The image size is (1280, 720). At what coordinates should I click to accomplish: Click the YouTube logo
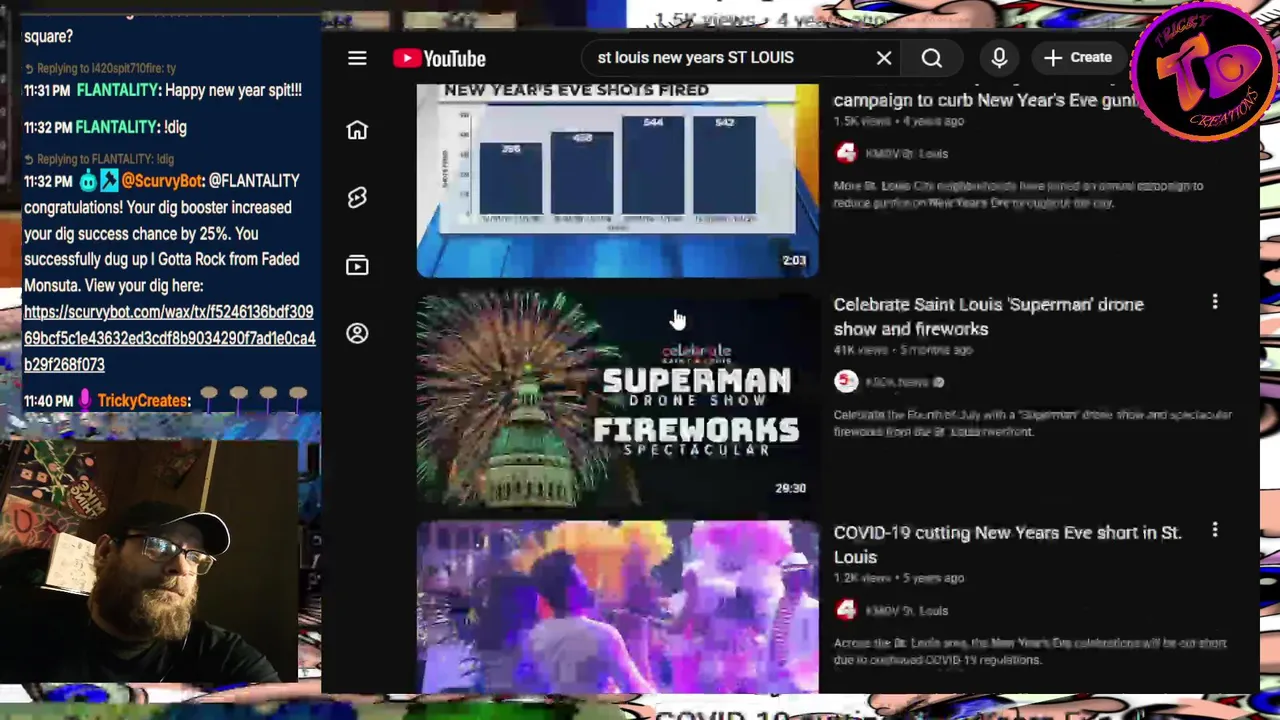pyautogui.click(x=439, y=58)
